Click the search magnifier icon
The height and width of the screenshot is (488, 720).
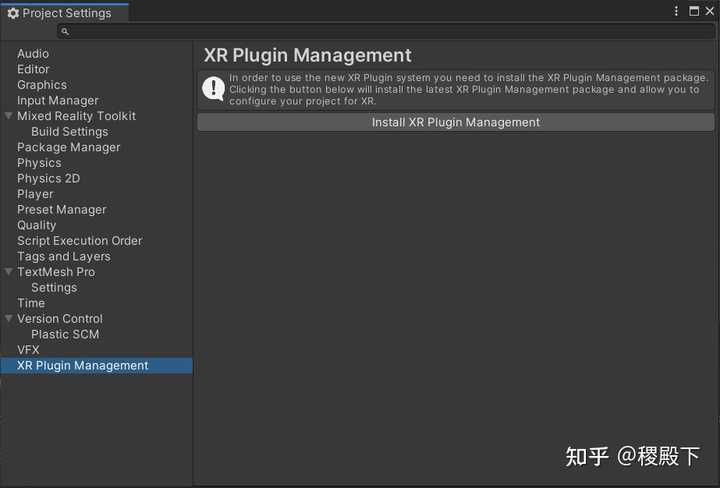click(x=65, y=31)
